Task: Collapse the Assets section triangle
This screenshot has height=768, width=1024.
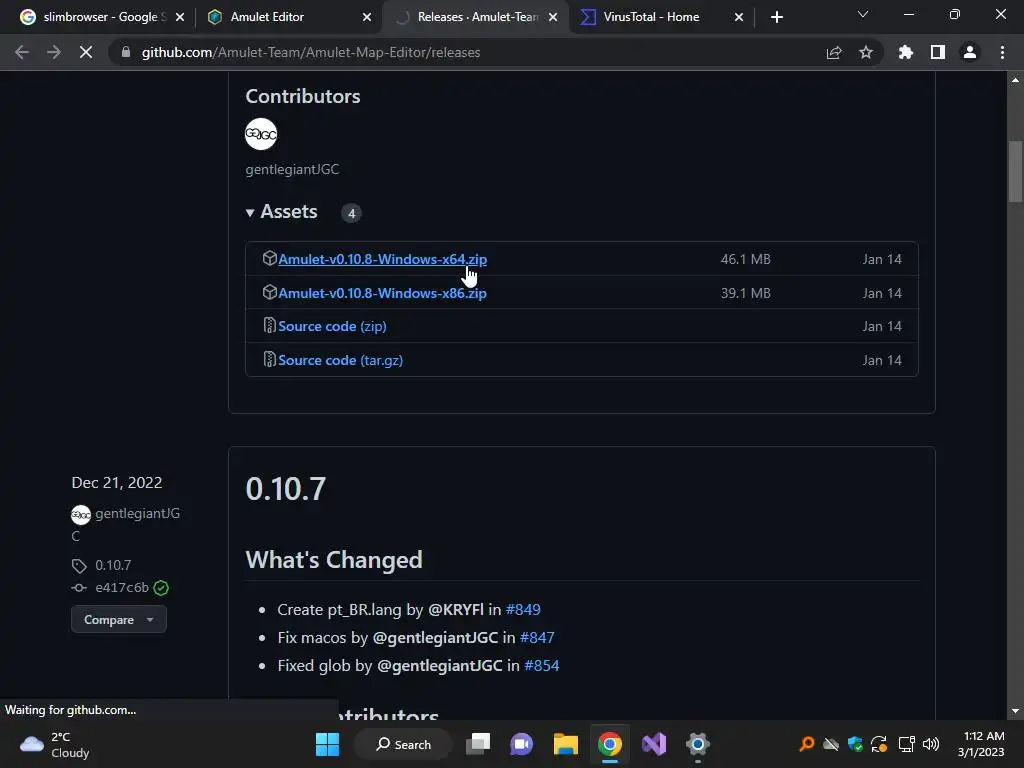Action: coord(250,213)
